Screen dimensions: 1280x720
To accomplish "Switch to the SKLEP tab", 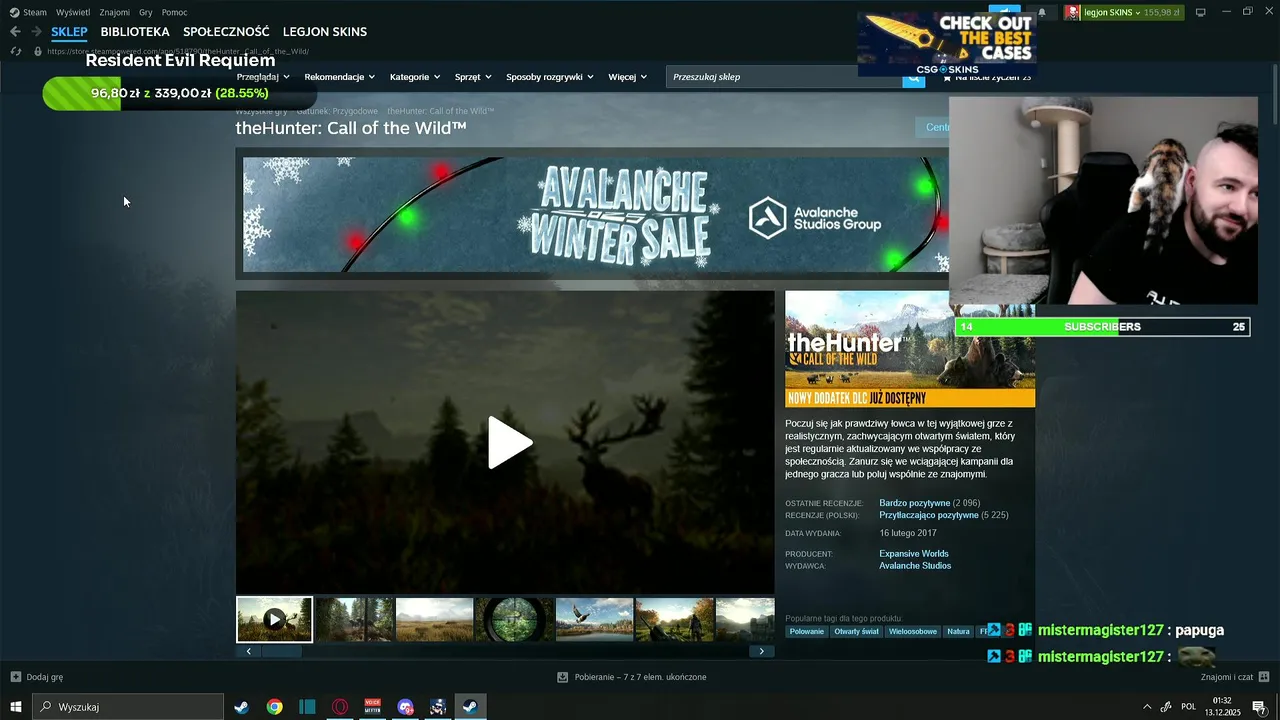I will pos(69,32).
